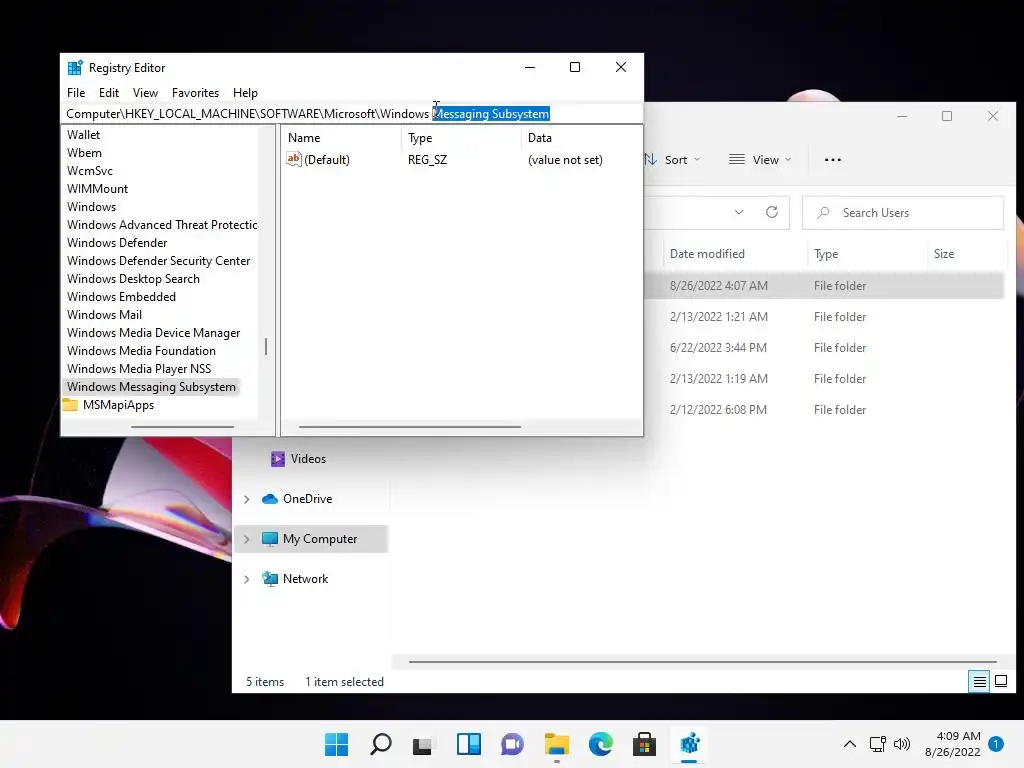Select the WcmSvc registry key
Viewport: 1024px width, 768px height.
[89, 170]
